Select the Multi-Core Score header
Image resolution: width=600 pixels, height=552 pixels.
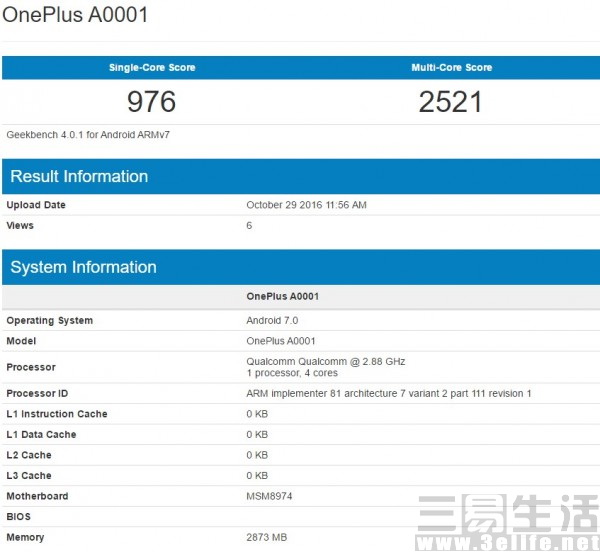click(x=452, y=68)
